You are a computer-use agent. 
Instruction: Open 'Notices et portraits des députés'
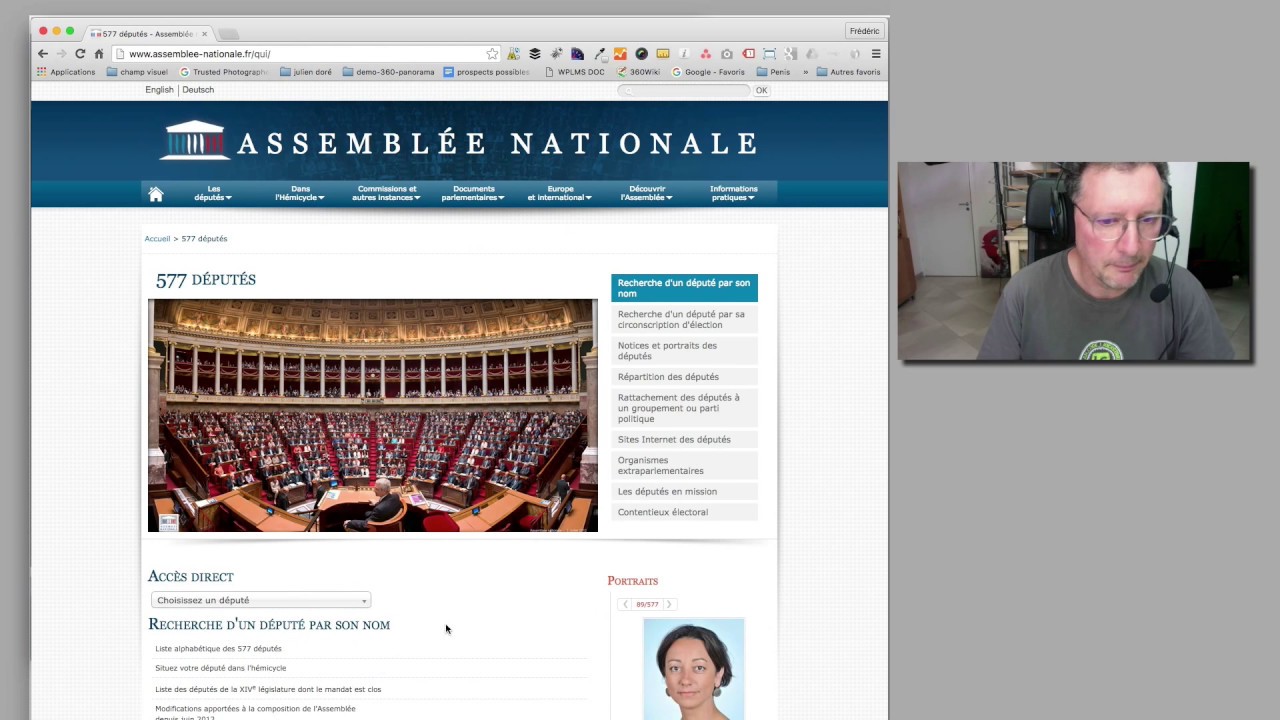(x=684, y=351)
